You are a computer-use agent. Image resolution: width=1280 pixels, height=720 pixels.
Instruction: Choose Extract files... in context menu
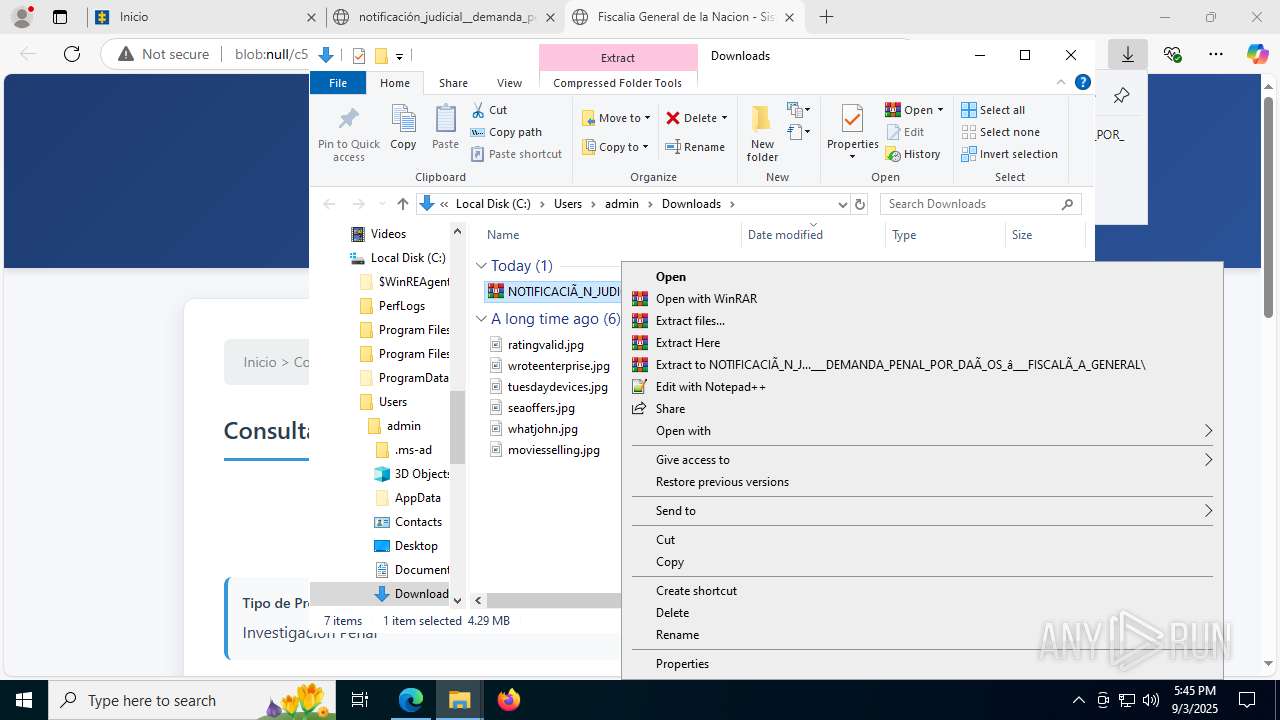[x=922, y=321]
